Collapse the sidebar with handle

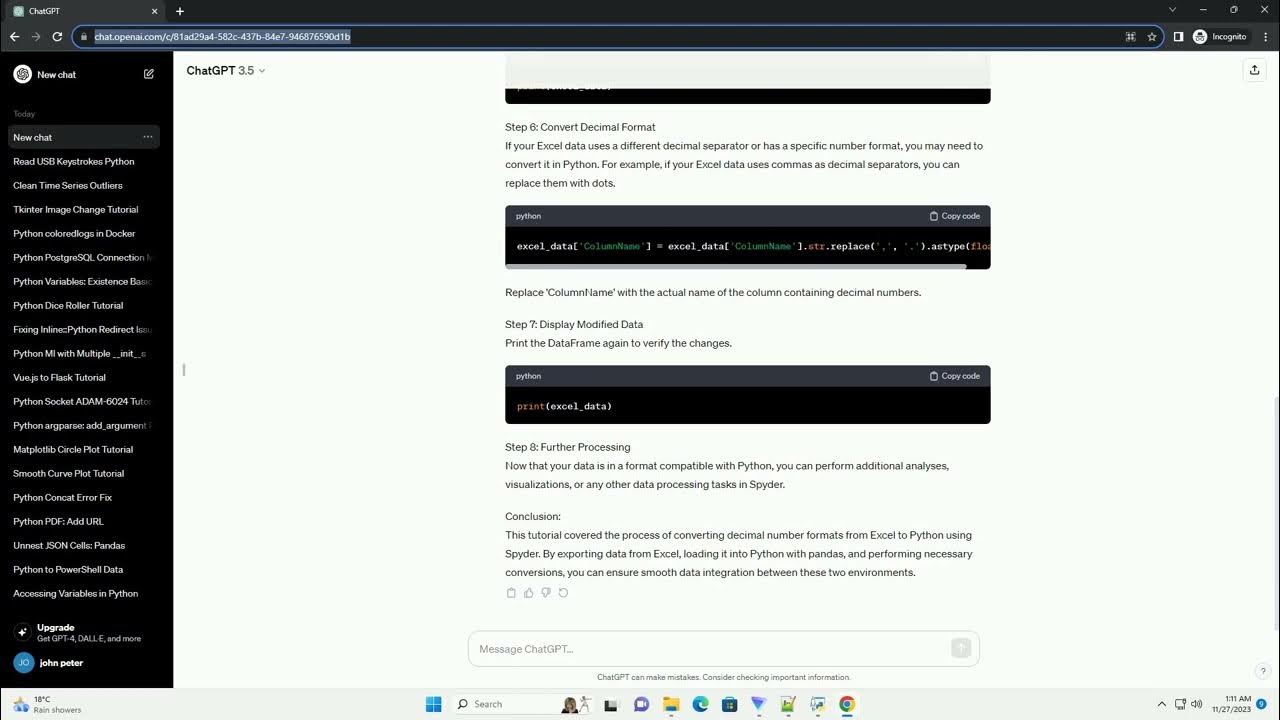click(183, 370)
